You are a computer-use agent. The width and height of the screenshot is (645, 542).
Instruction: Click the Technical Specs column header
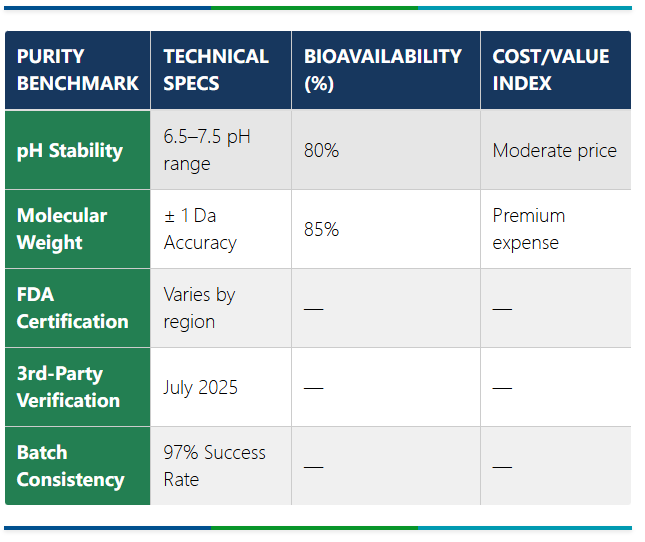point(216,70)
